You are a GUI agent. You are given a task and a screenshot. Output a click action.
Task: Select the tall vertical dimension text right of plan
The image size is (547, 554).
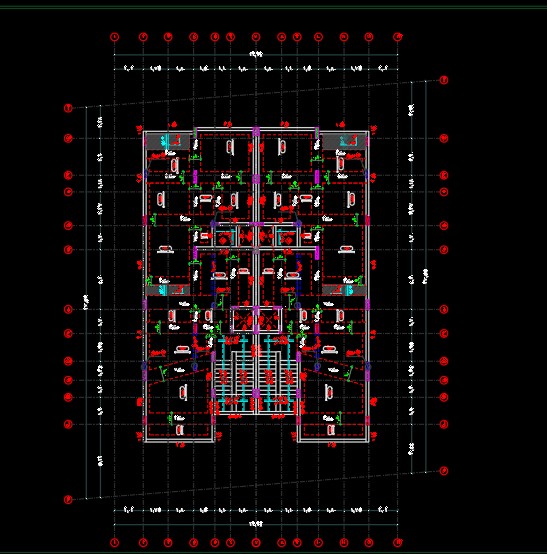425,276
